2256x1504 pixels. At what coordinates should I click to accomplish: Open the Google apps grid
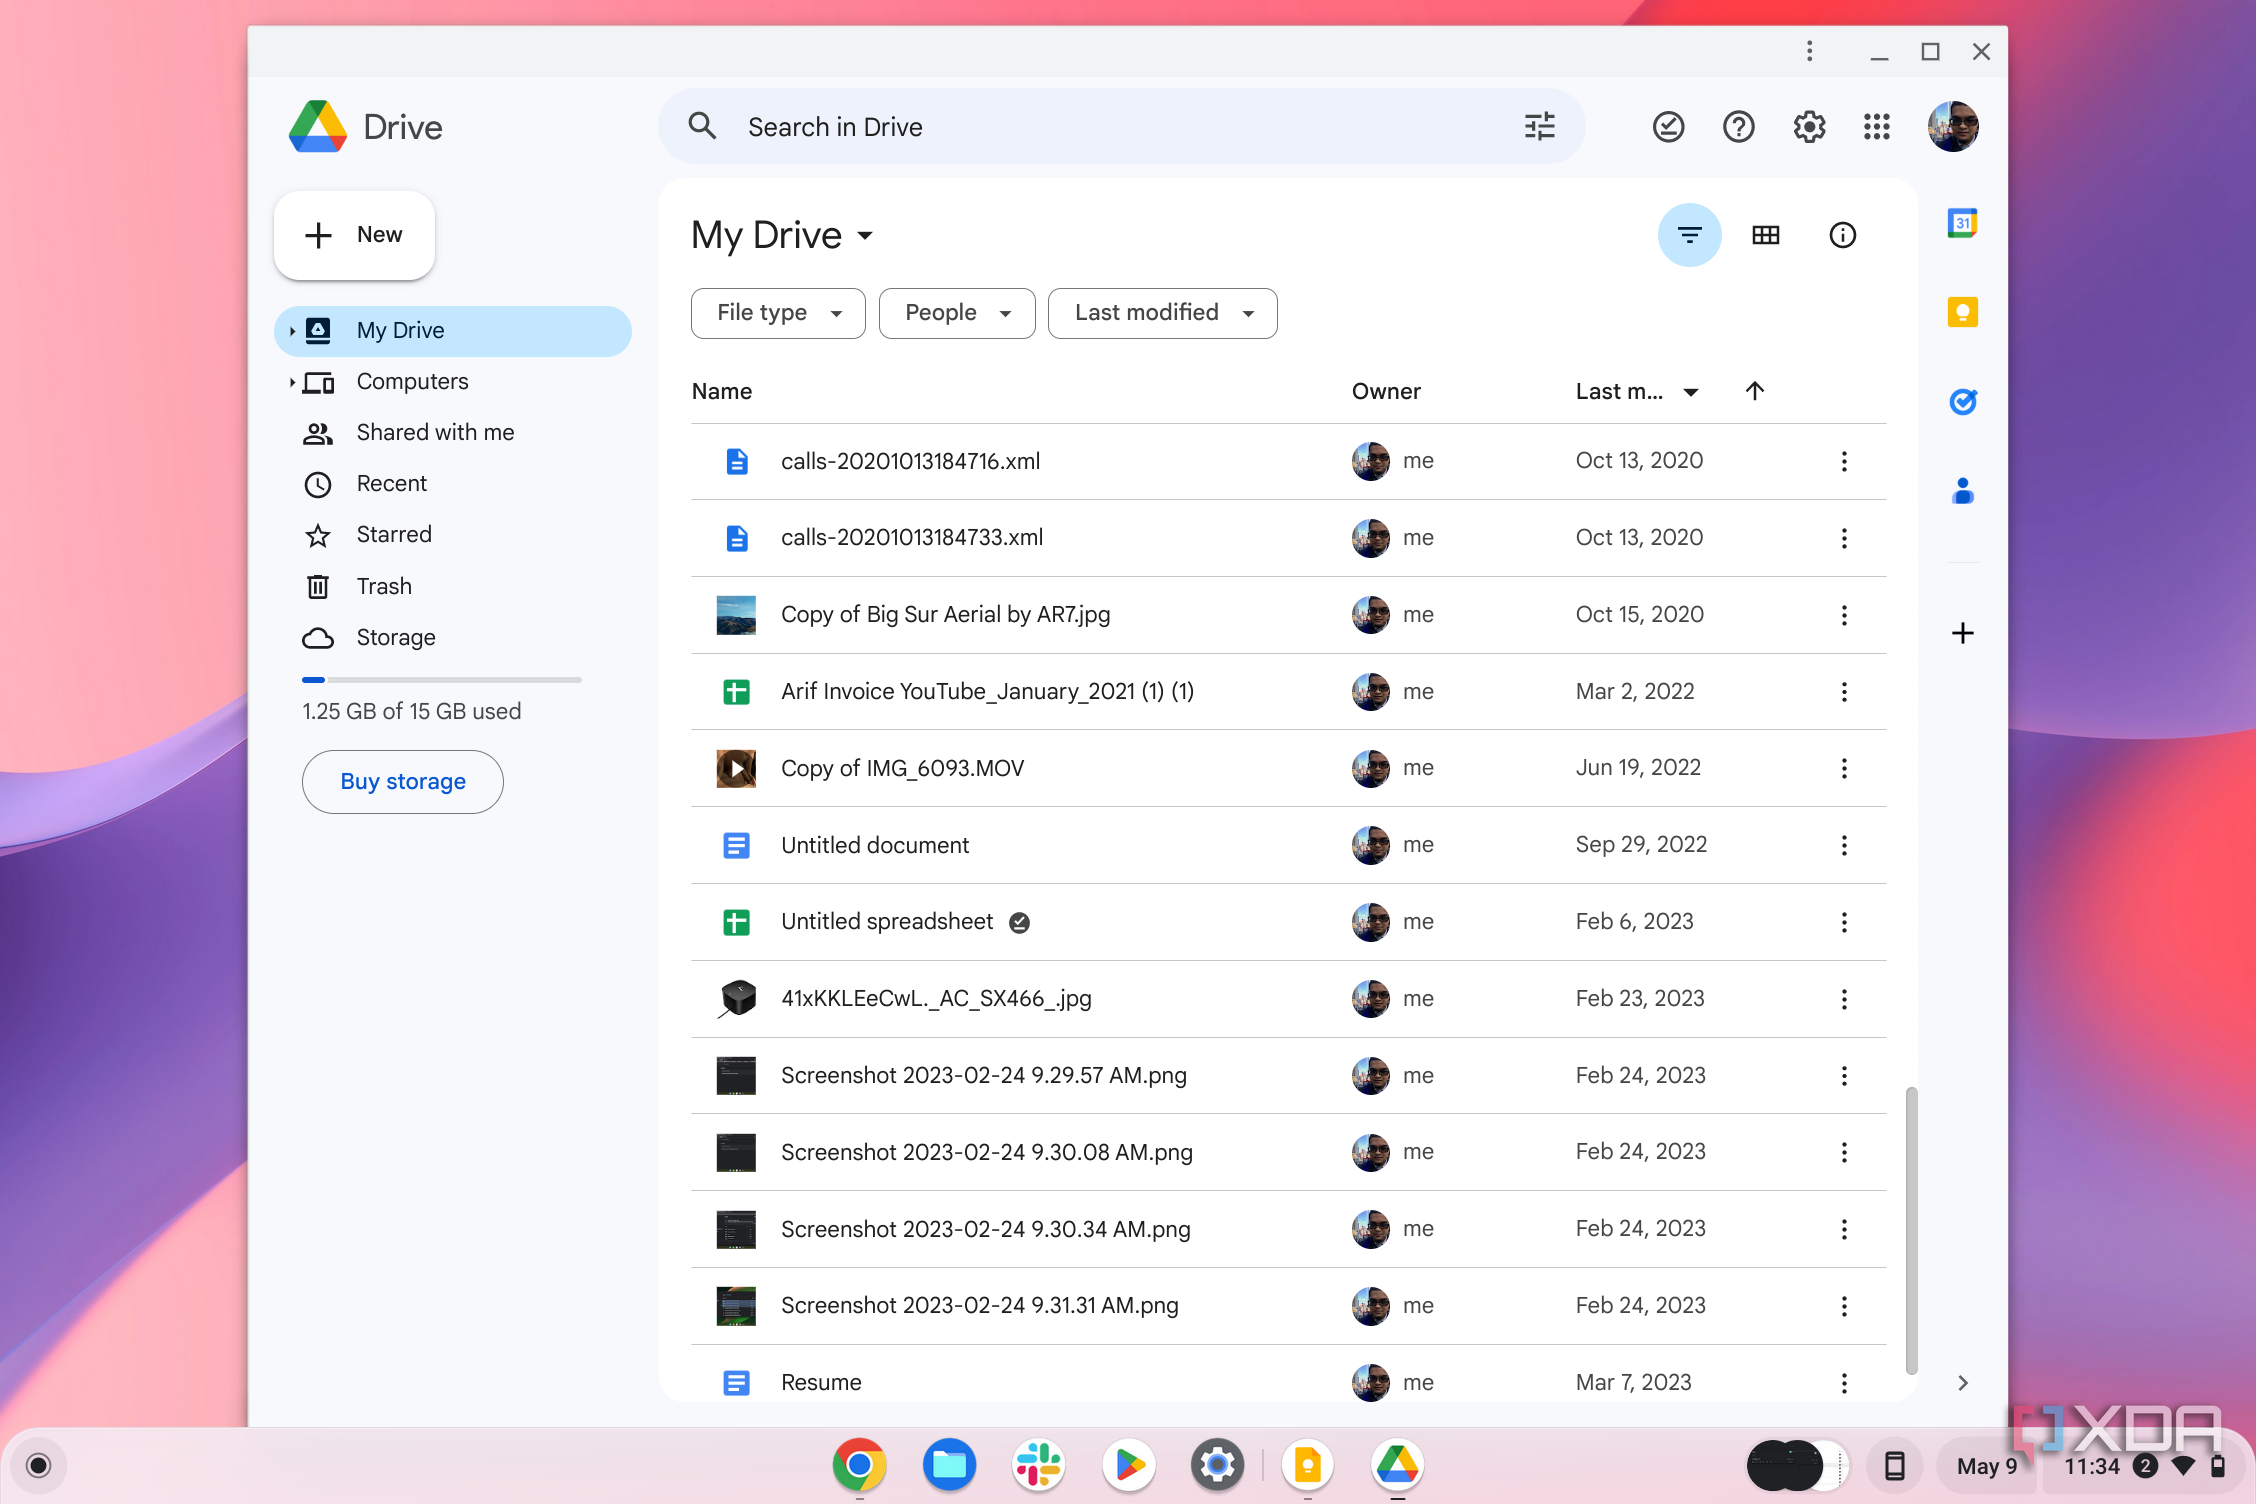(1876, 126)
